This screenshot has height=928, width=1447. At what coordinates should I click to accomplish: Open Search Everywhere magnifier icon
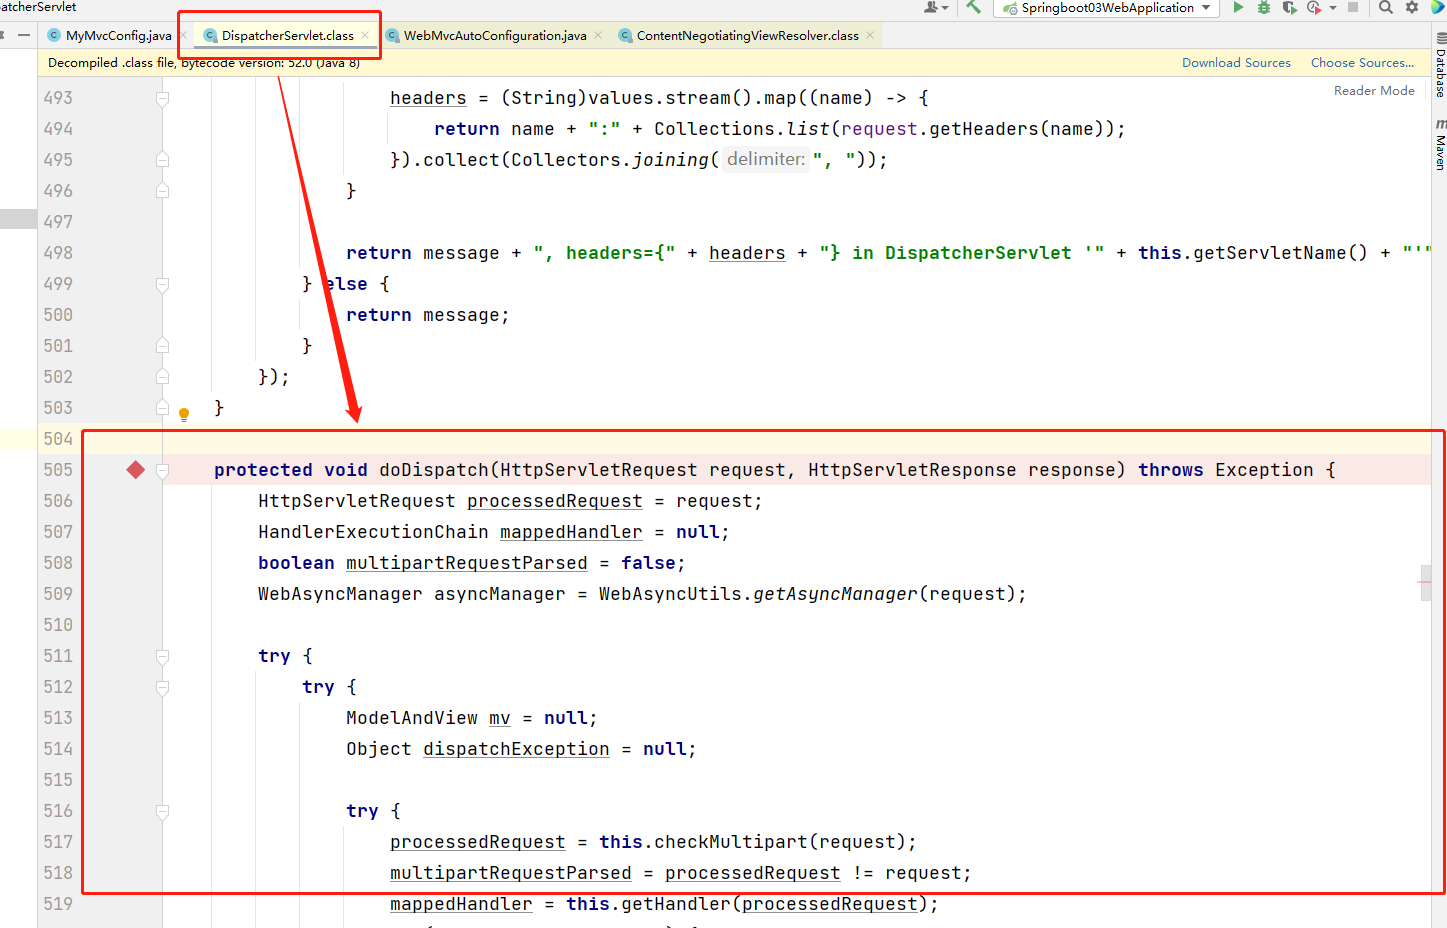(x=1385, y=7)
